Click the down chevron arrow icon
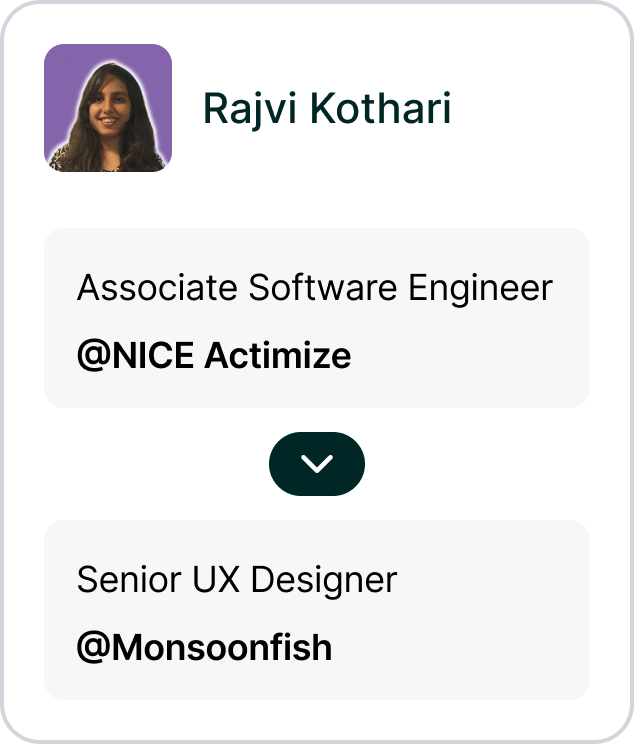634x744 pixels. [x=317, y=464]
